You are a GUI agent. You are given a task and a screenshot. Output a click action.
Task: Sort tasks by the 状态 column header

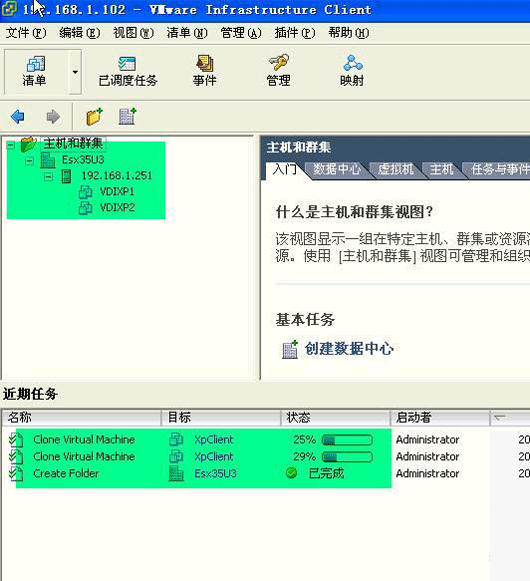[x=336, y=418]
